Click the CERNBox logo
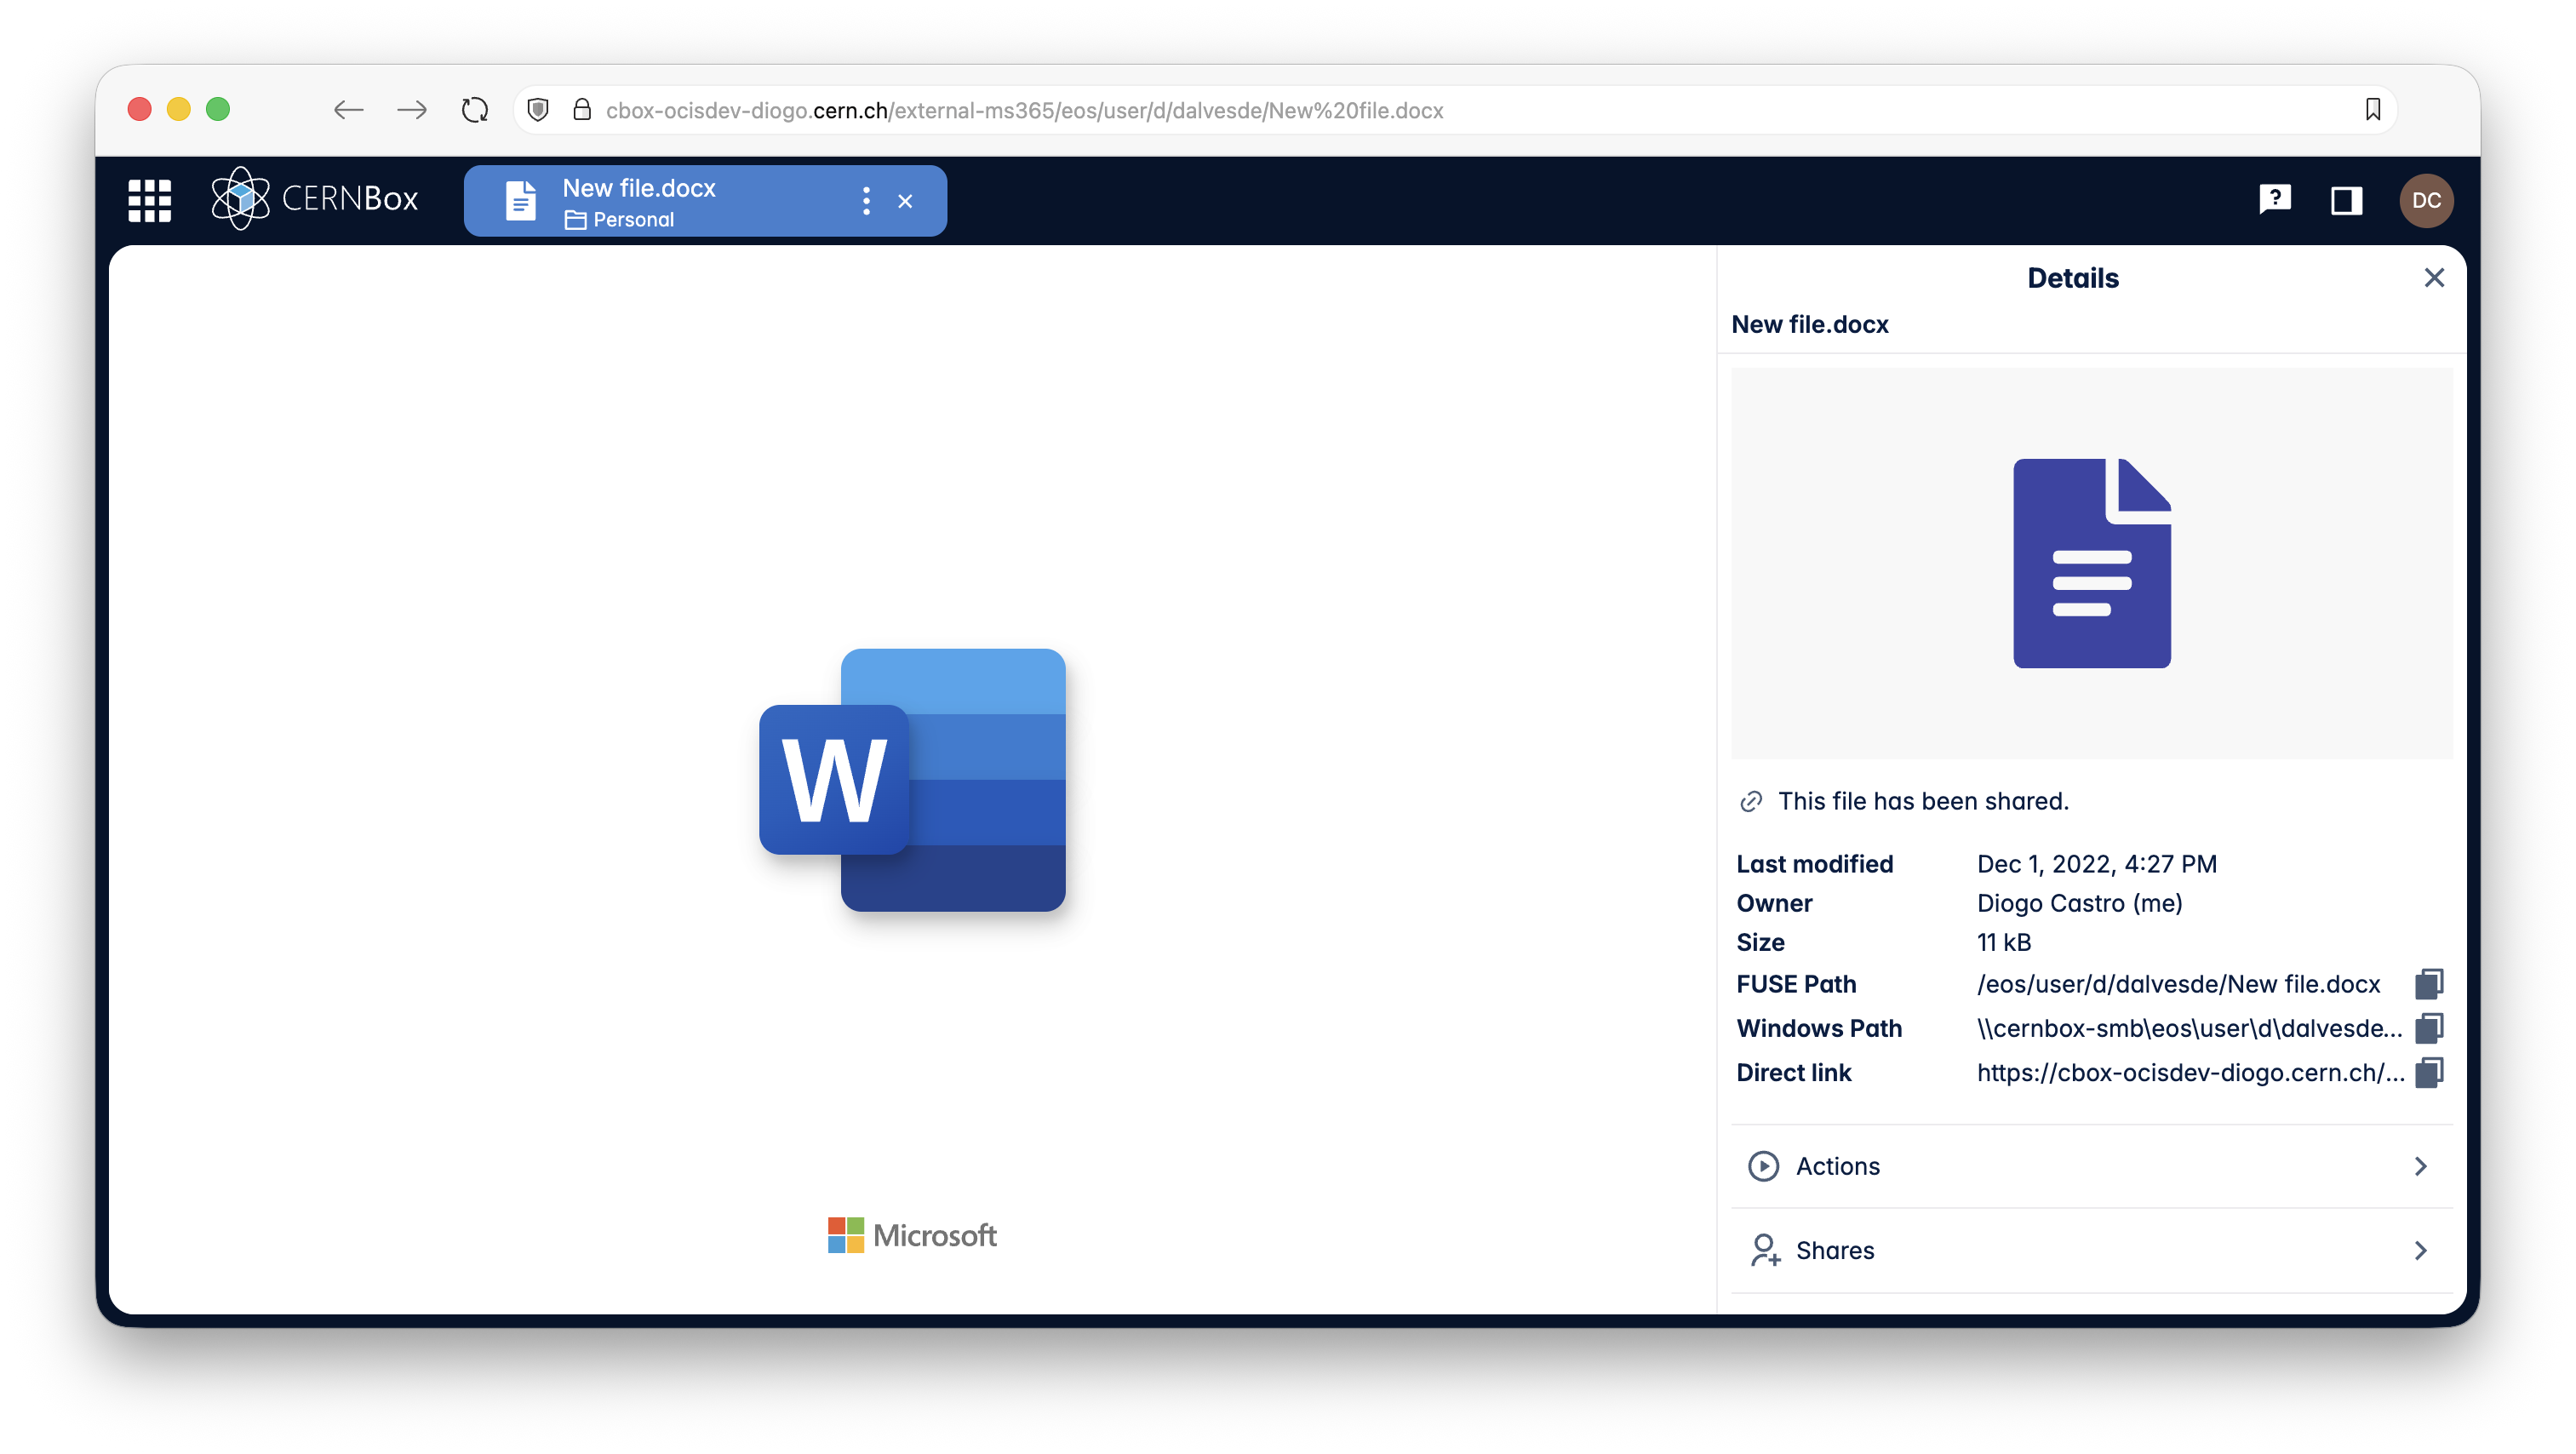Screen dimensions: 2576x1454 coord(315,199)
